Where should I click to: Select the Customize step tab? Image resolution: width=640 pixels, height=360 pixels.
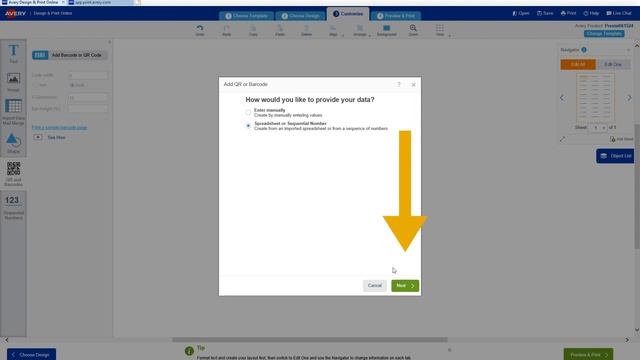(x=348, y=14)
